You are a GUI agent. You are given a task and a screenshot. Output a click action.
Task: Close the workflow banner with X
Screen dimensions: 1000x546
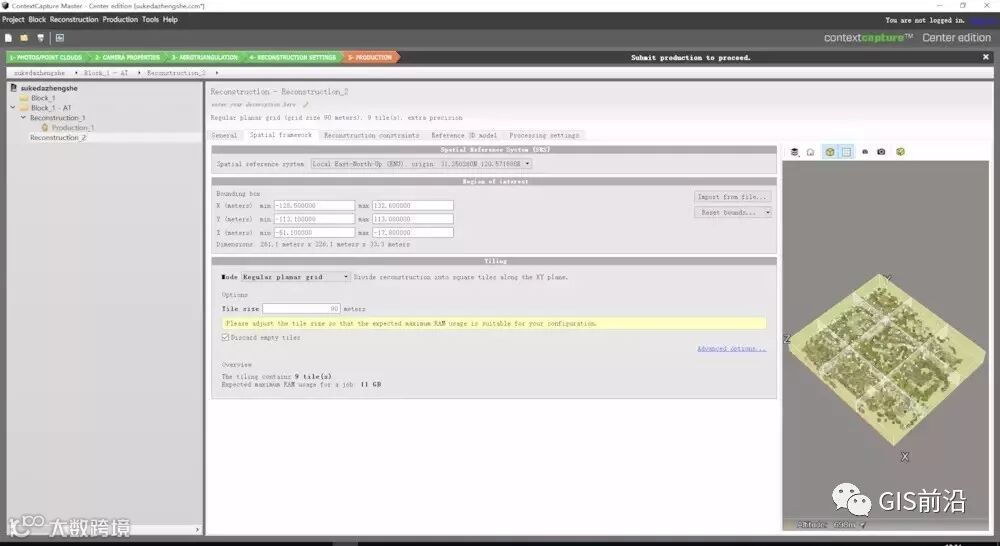(x=985, y=57)
